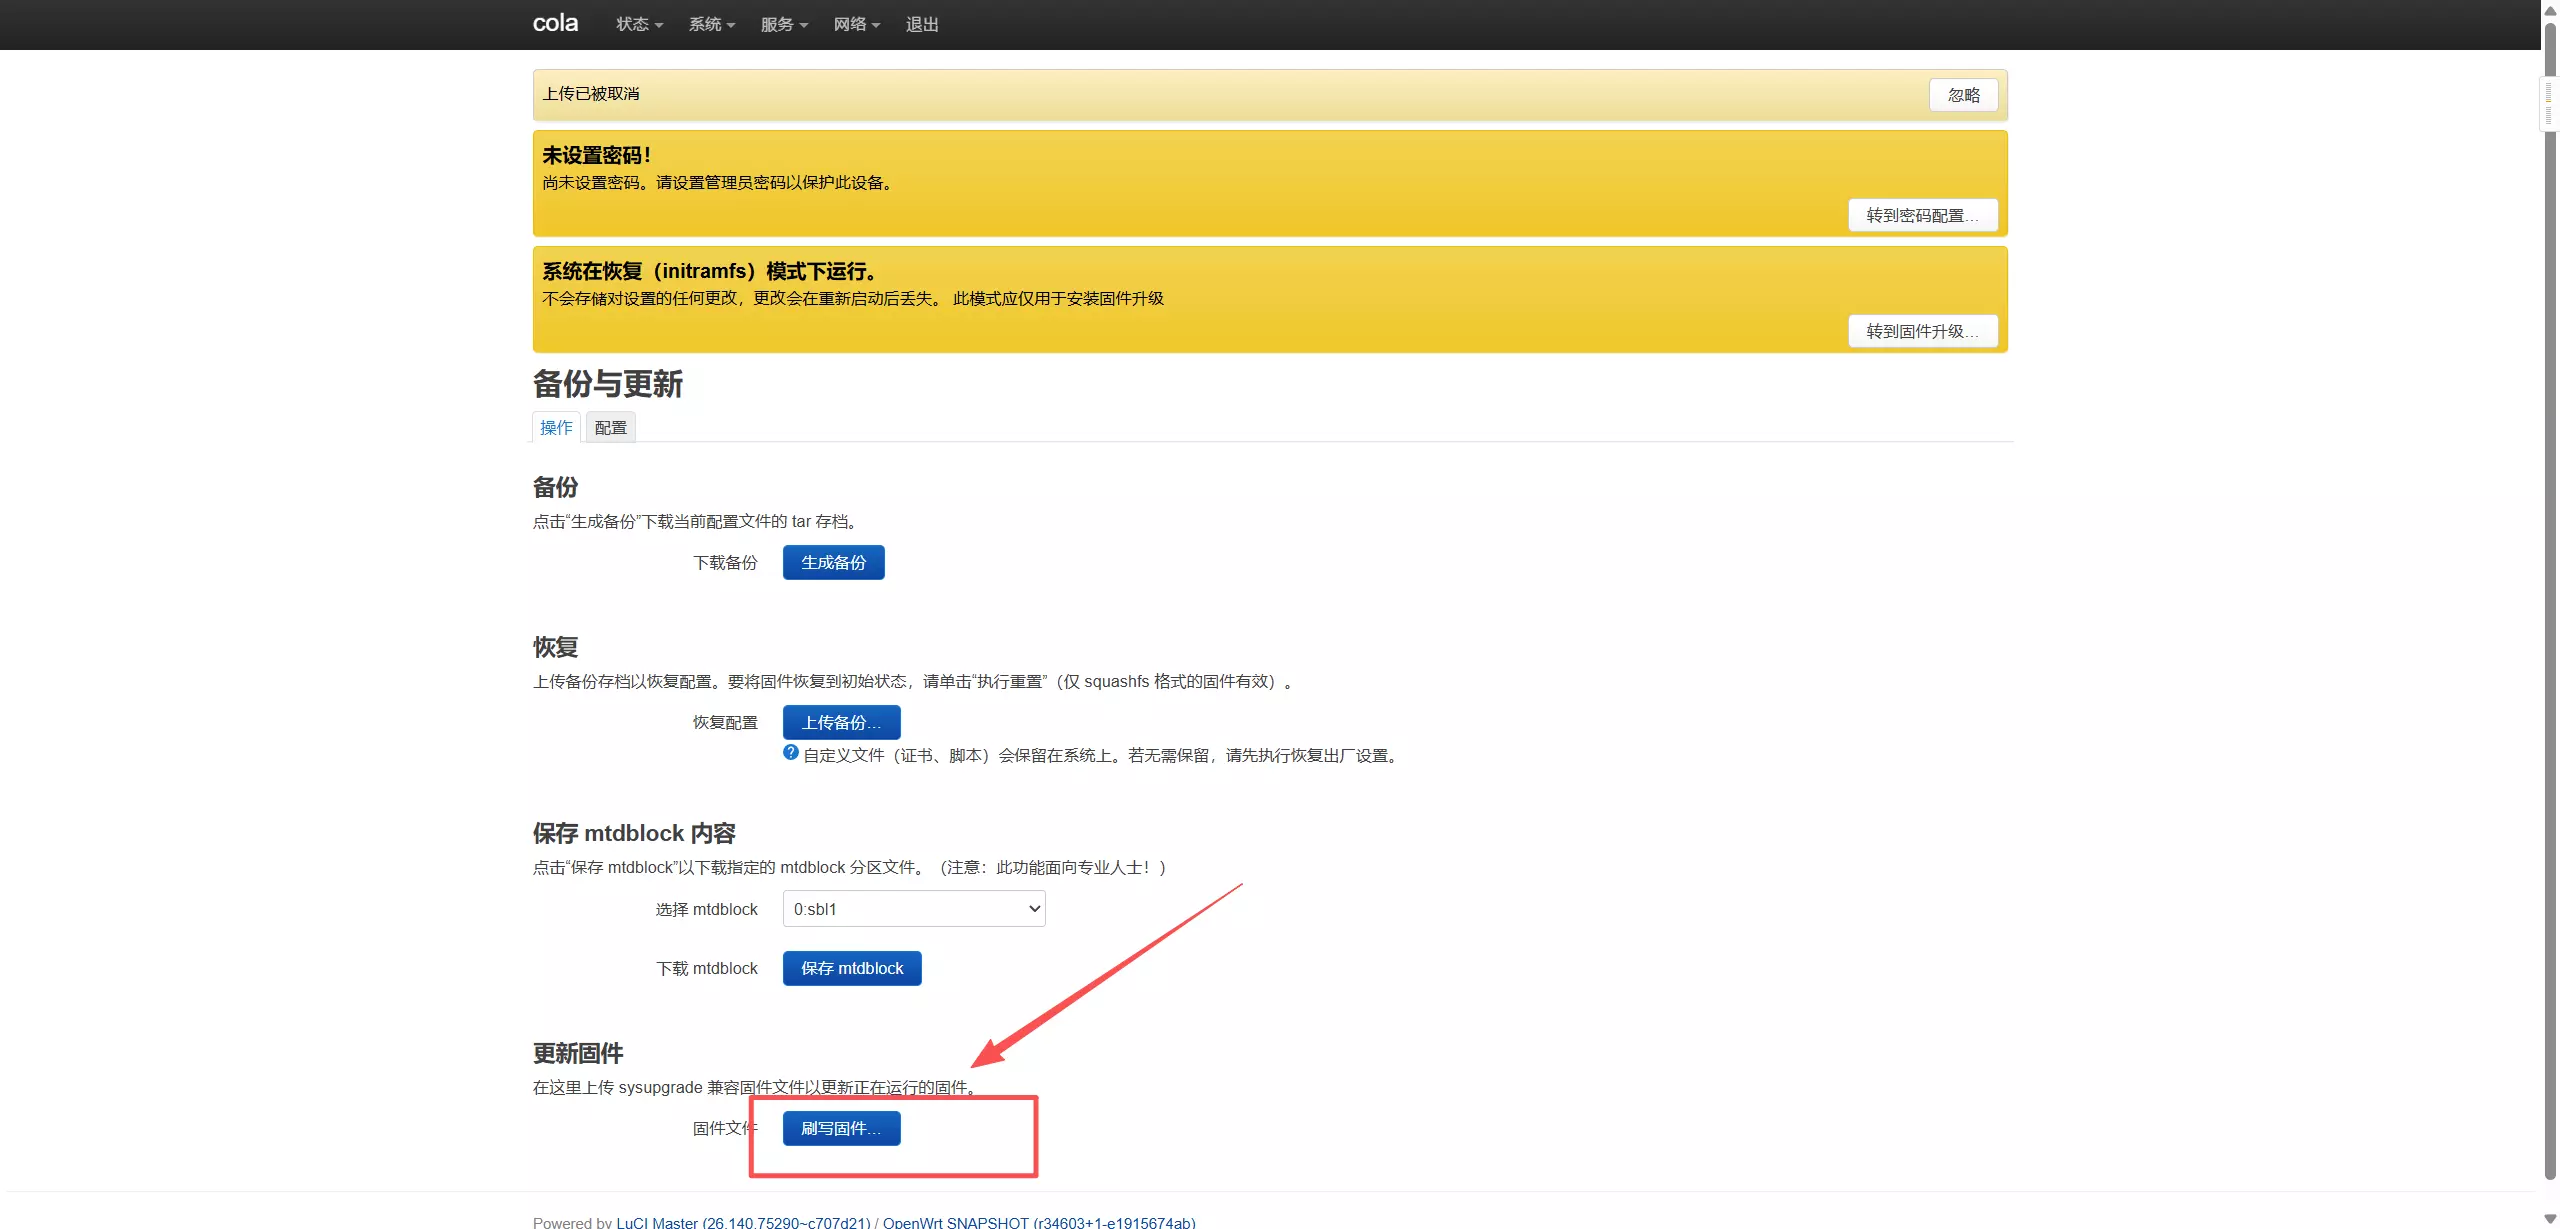Click 转到固件升级 button

pyautogui.click(x=1922, y=331)
